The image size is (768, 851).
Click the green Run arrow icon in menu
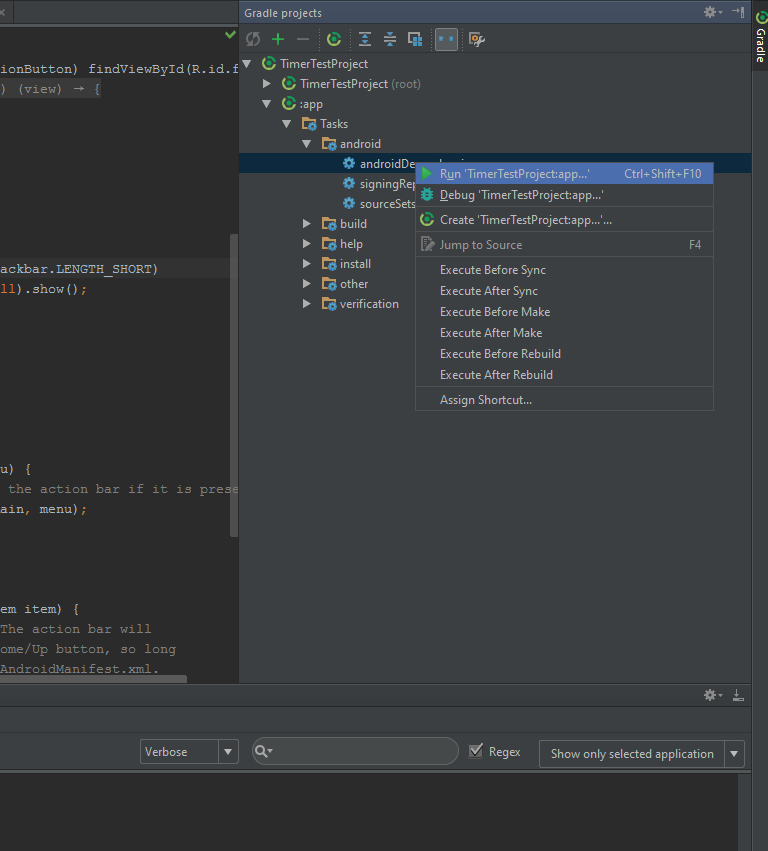427,174
